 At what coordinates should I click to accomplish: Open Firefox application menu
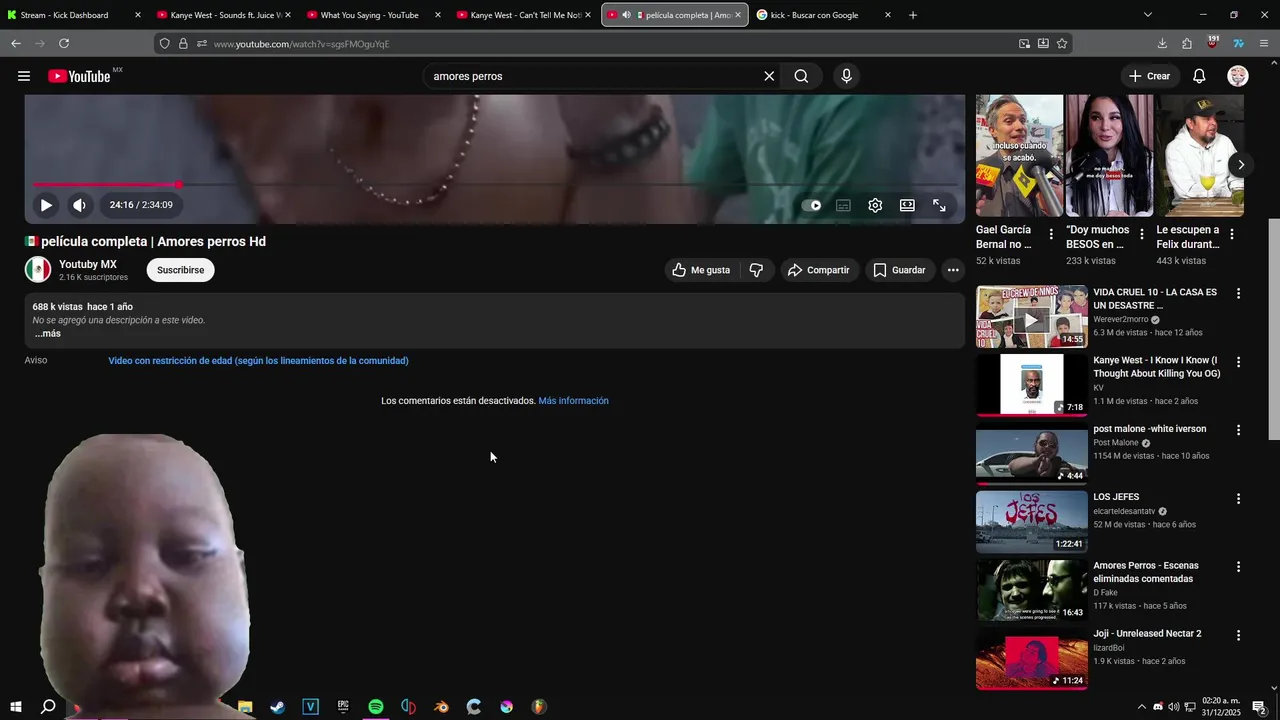(1264, 43)
